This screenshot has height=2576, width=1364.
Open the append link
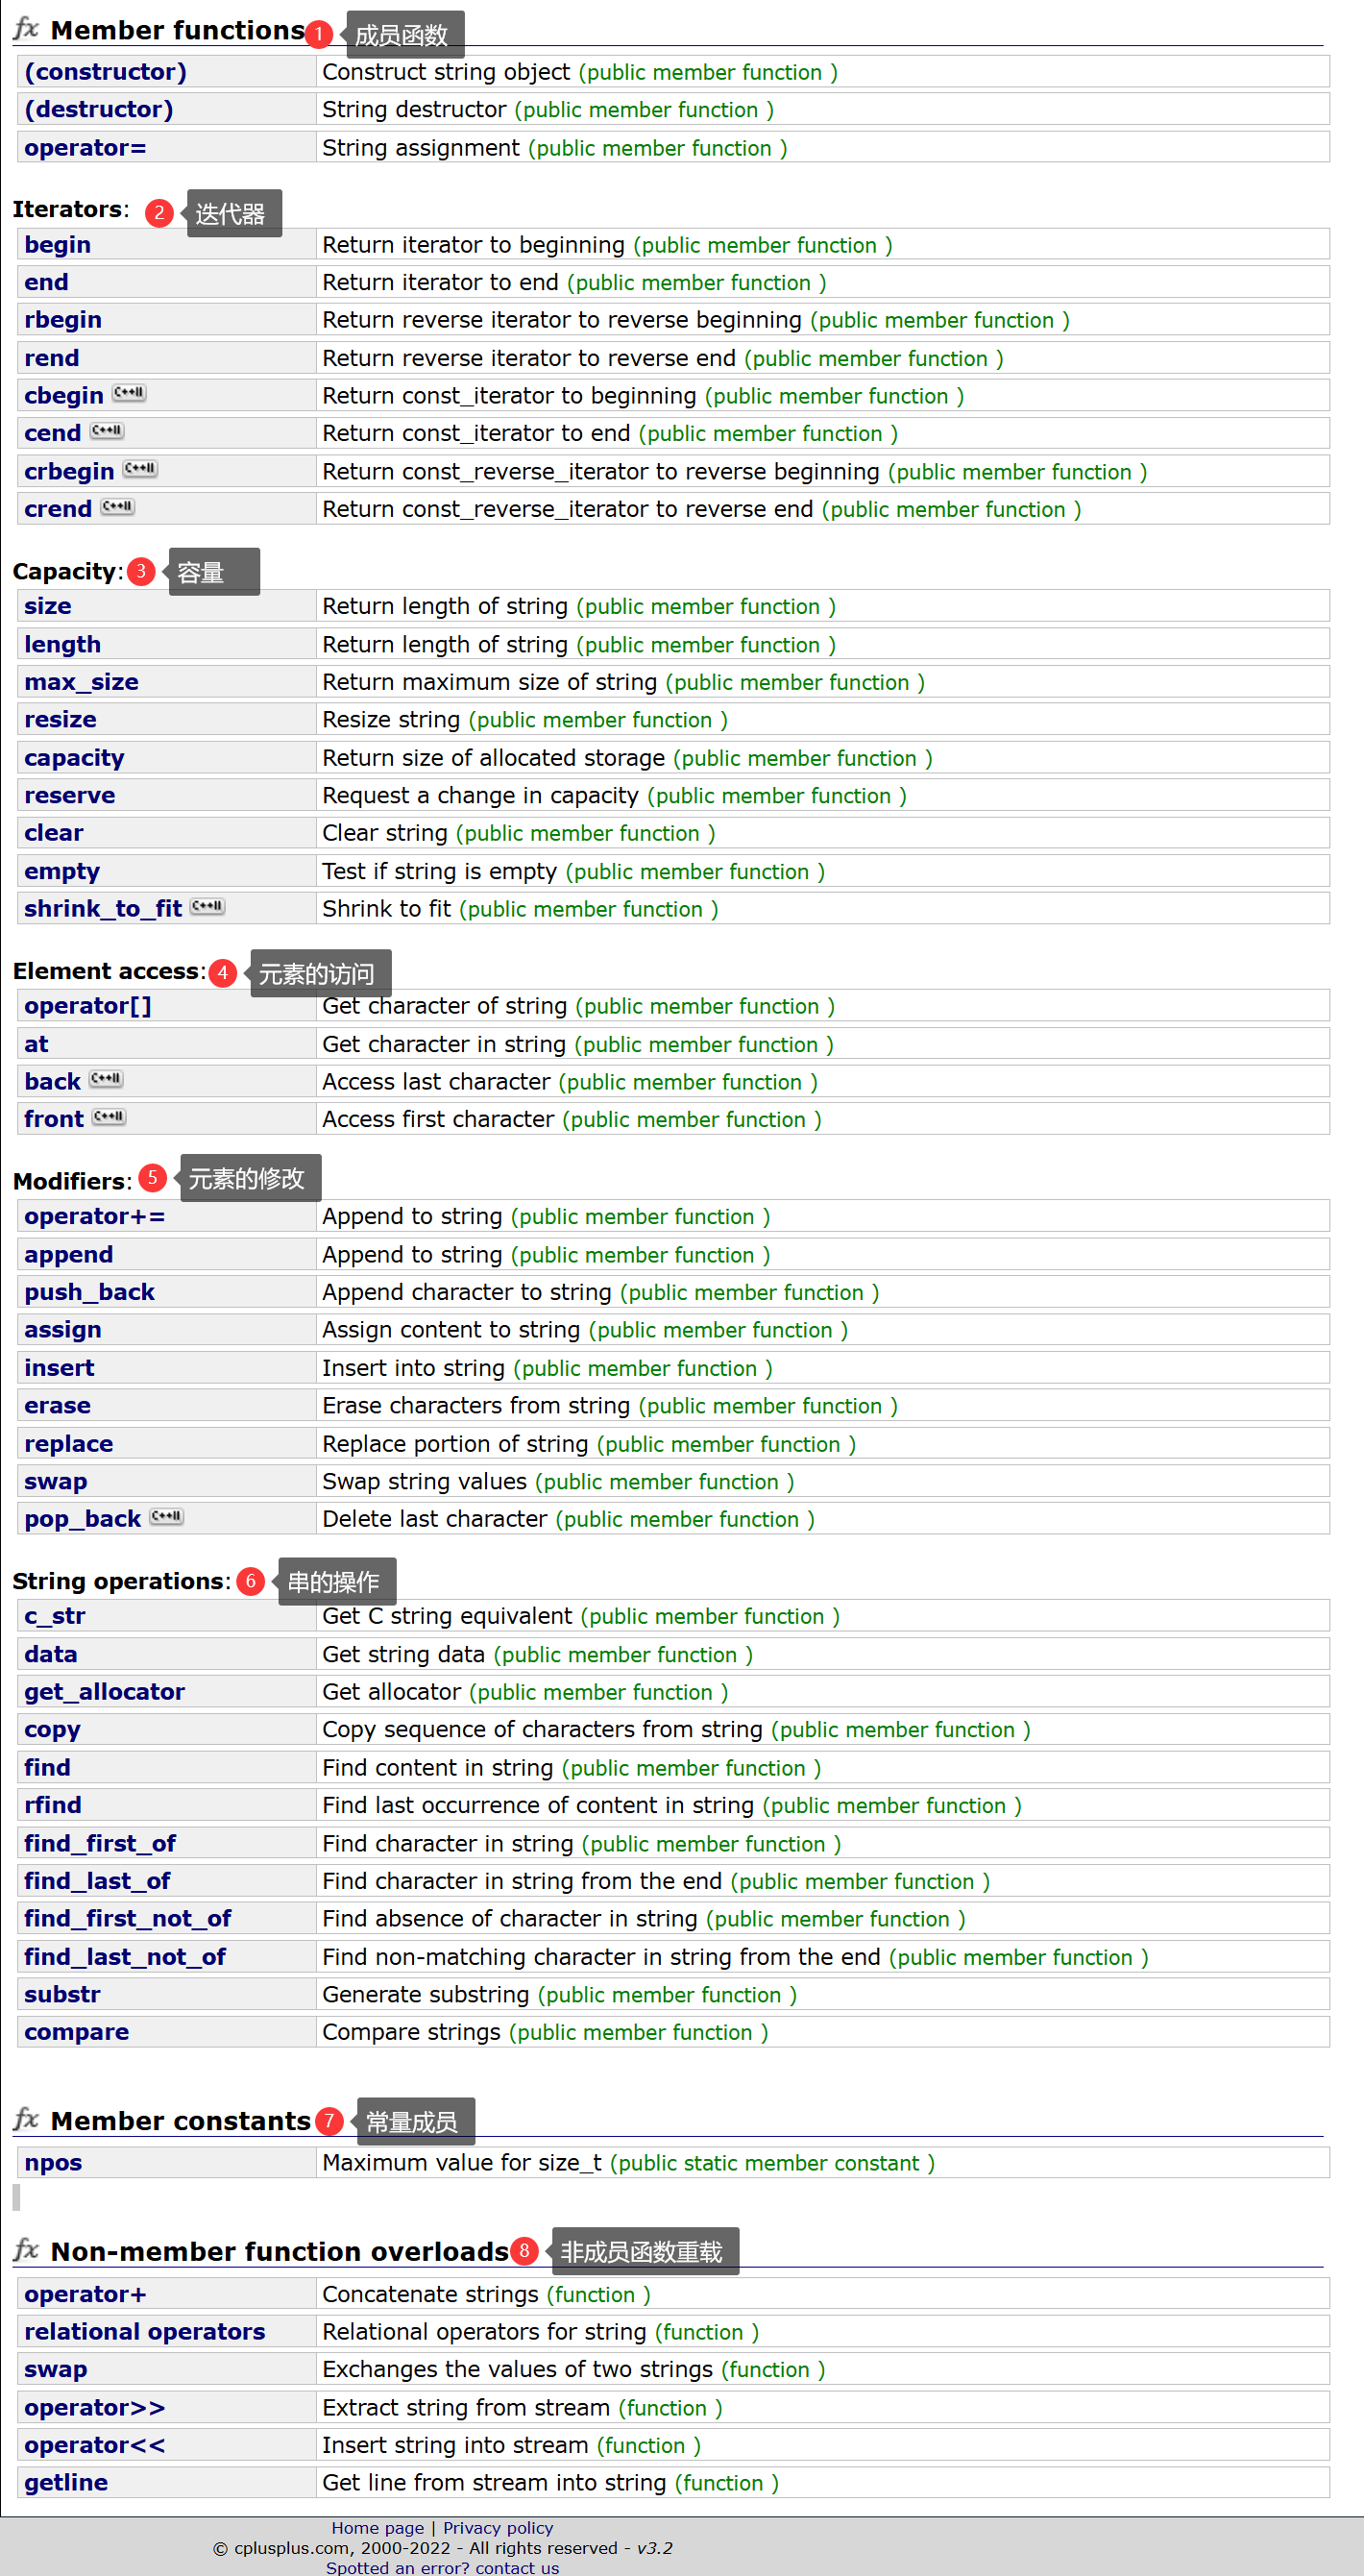click(68, 1255)
